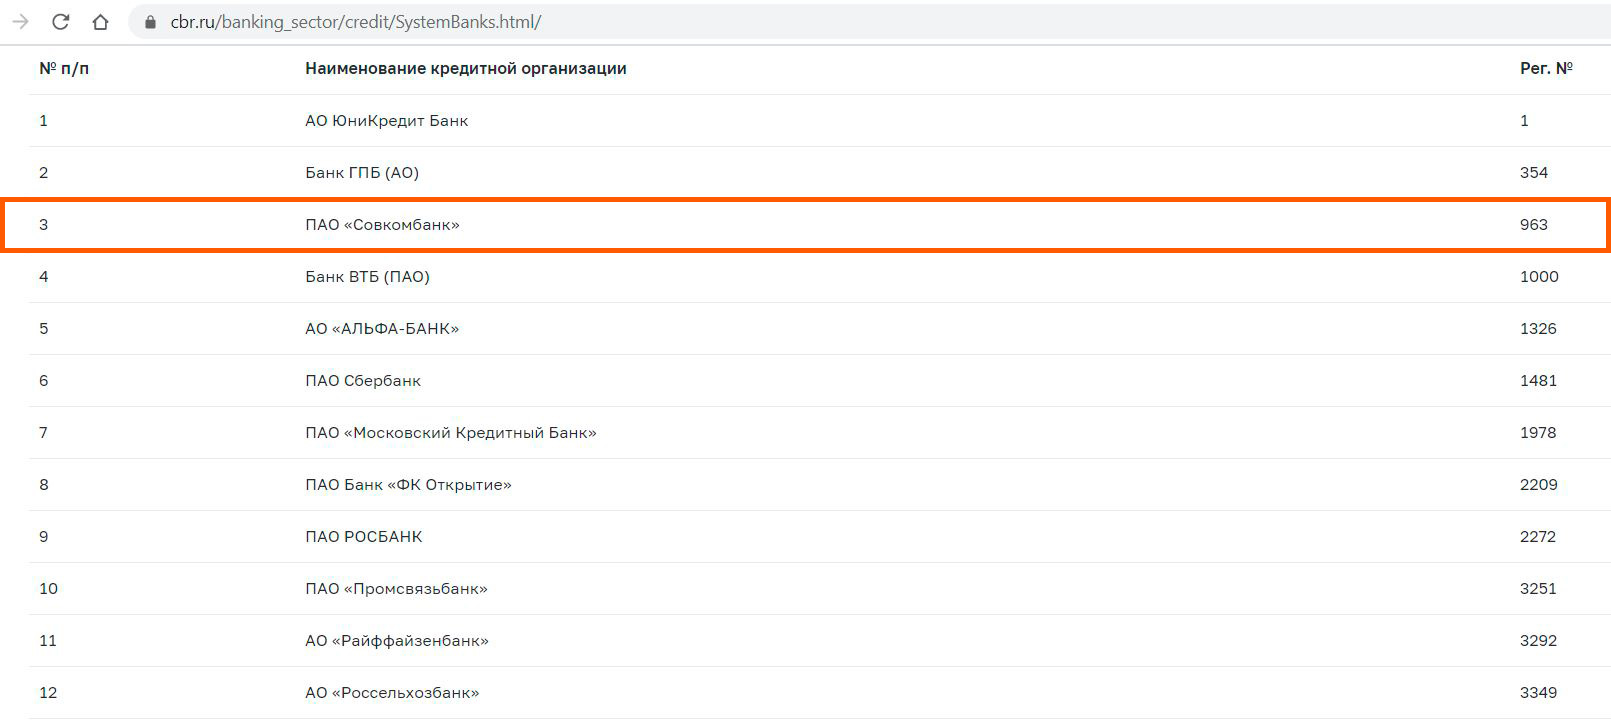Select 'ПАО Сбербанк' name cell
The image size is (1611, 728).
click(x=363, y=381)
